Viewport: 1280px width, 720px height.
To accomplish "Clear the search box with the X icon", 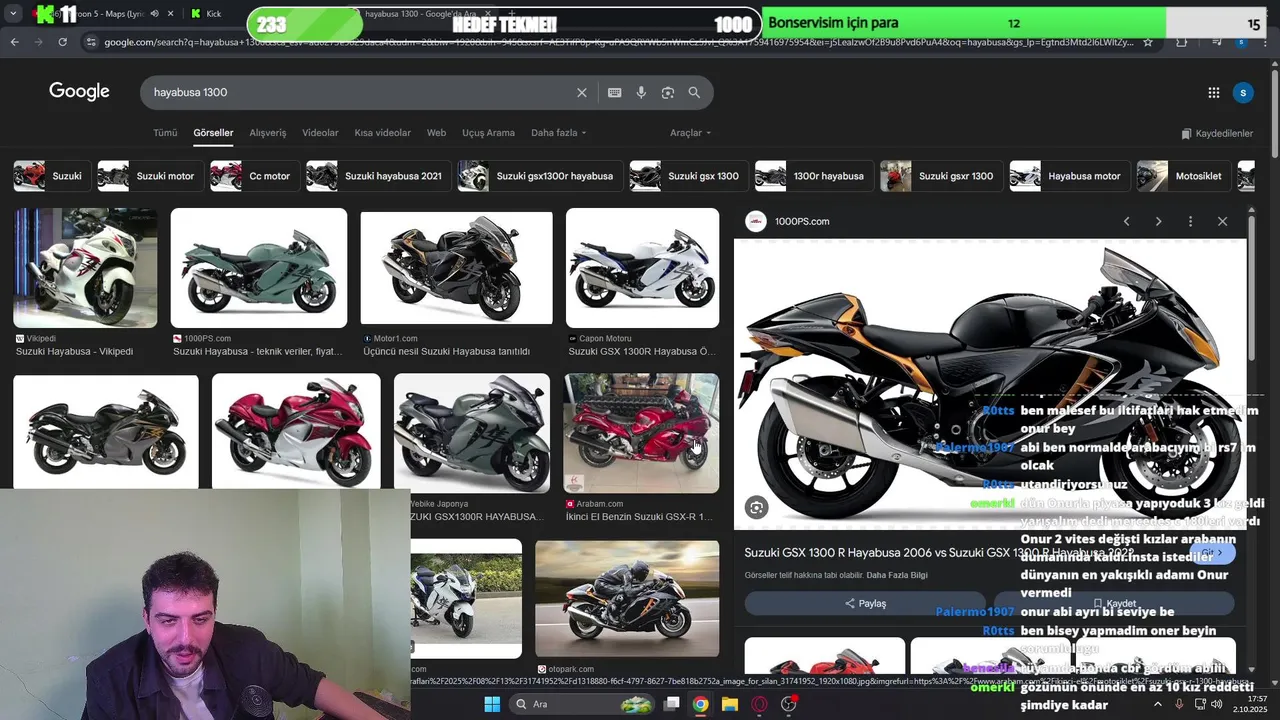I will coord(582,92).
